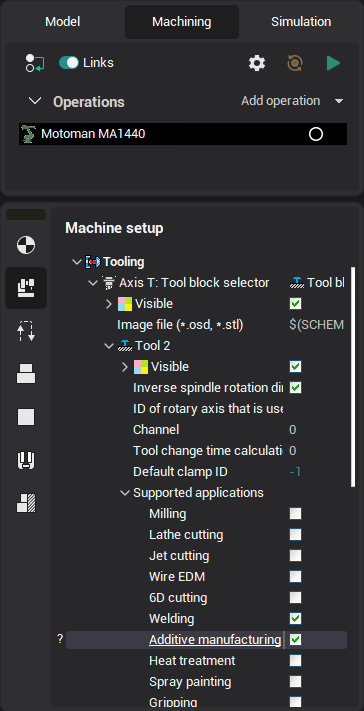Open machining settings gear icon
The image size is (364, 711).
coord(257,63)
